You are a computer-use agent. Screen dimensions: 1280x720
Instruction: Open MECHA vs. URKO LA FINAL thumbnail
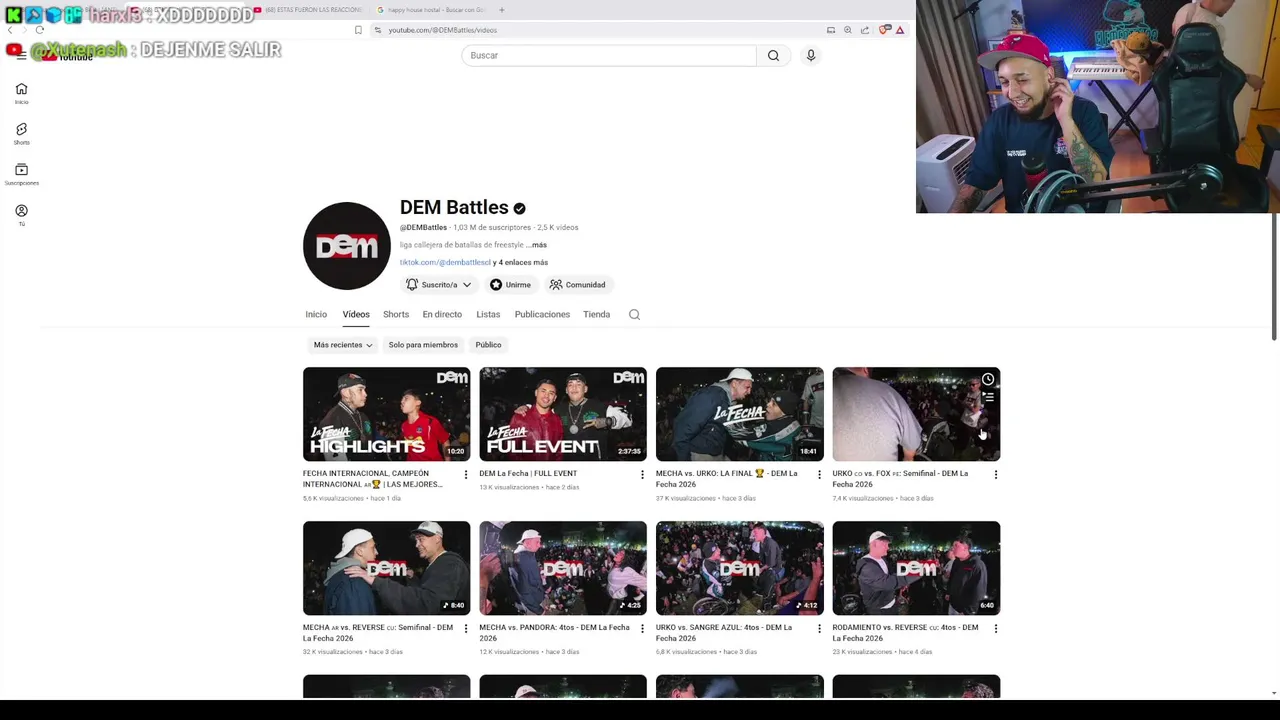coord(740,414)
